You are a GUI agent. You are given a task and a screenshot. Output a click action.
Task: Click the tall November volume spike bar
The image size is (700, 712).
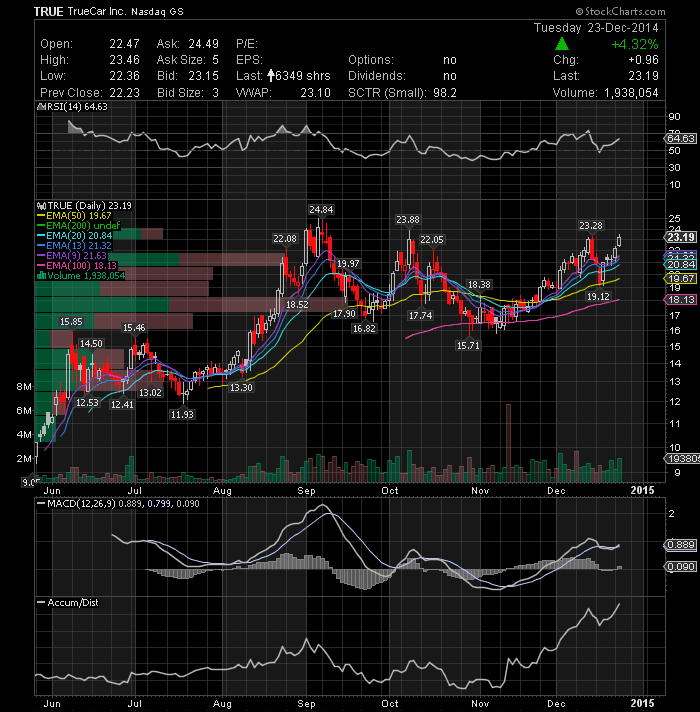tap(508, 443)
